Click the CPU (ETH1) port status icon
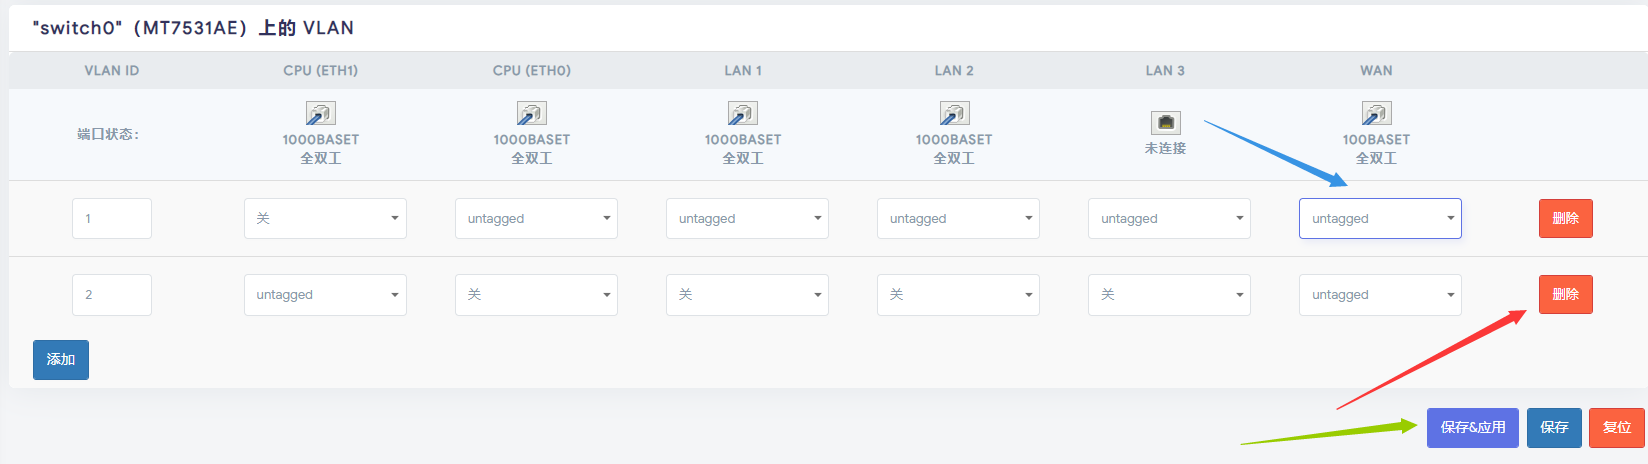Image resolution: width=1648 pixels, height=464 pixels. click(x=320, y=113)
